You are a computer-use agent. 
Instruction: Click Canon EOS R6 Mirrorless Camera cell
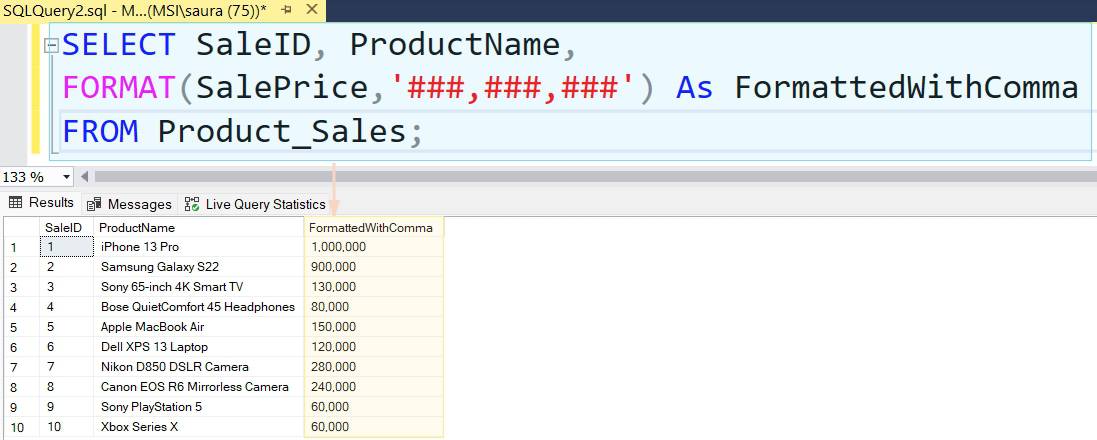199,386
